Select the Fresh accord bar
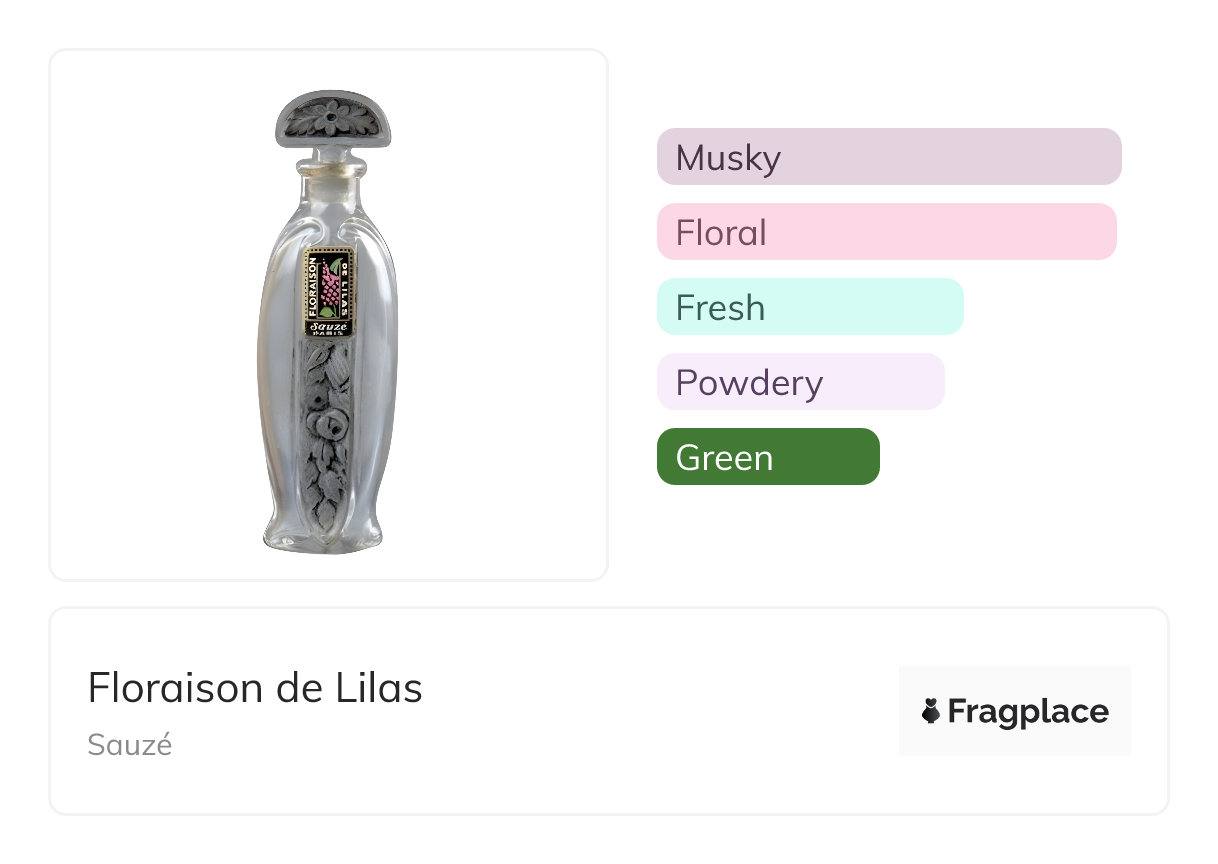1218x864 pixels. coord(809,307)
